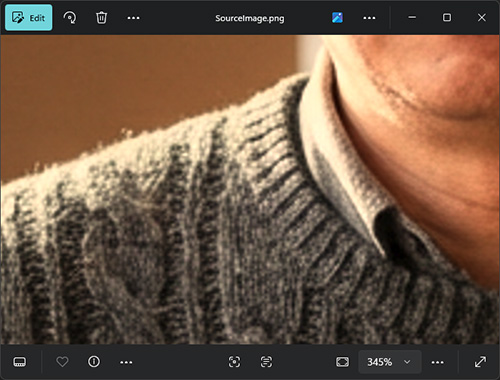Screen dimensions: 500x380
Task: Mark the photo as favorite with the heart
Action: [x=62, y=362]
